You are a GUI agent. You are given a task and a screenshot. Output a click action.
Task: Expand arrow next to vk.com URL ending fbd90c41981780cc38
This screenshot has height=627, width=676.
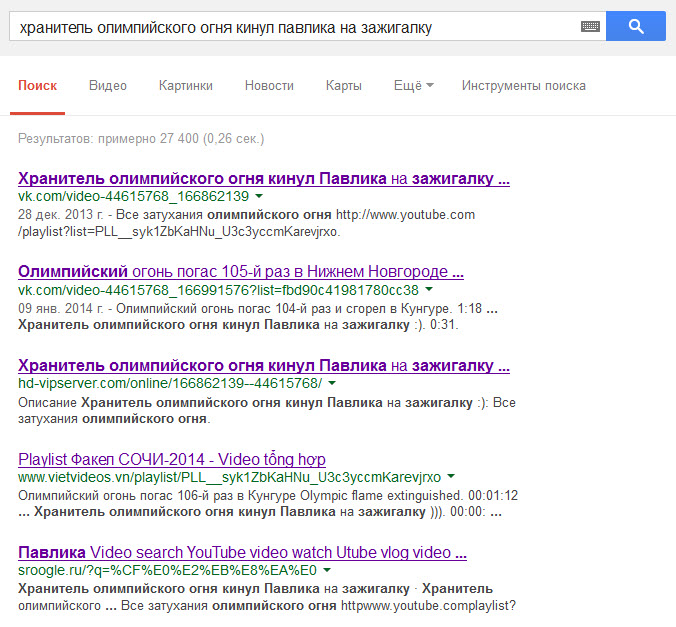click(x=429, y=289)
